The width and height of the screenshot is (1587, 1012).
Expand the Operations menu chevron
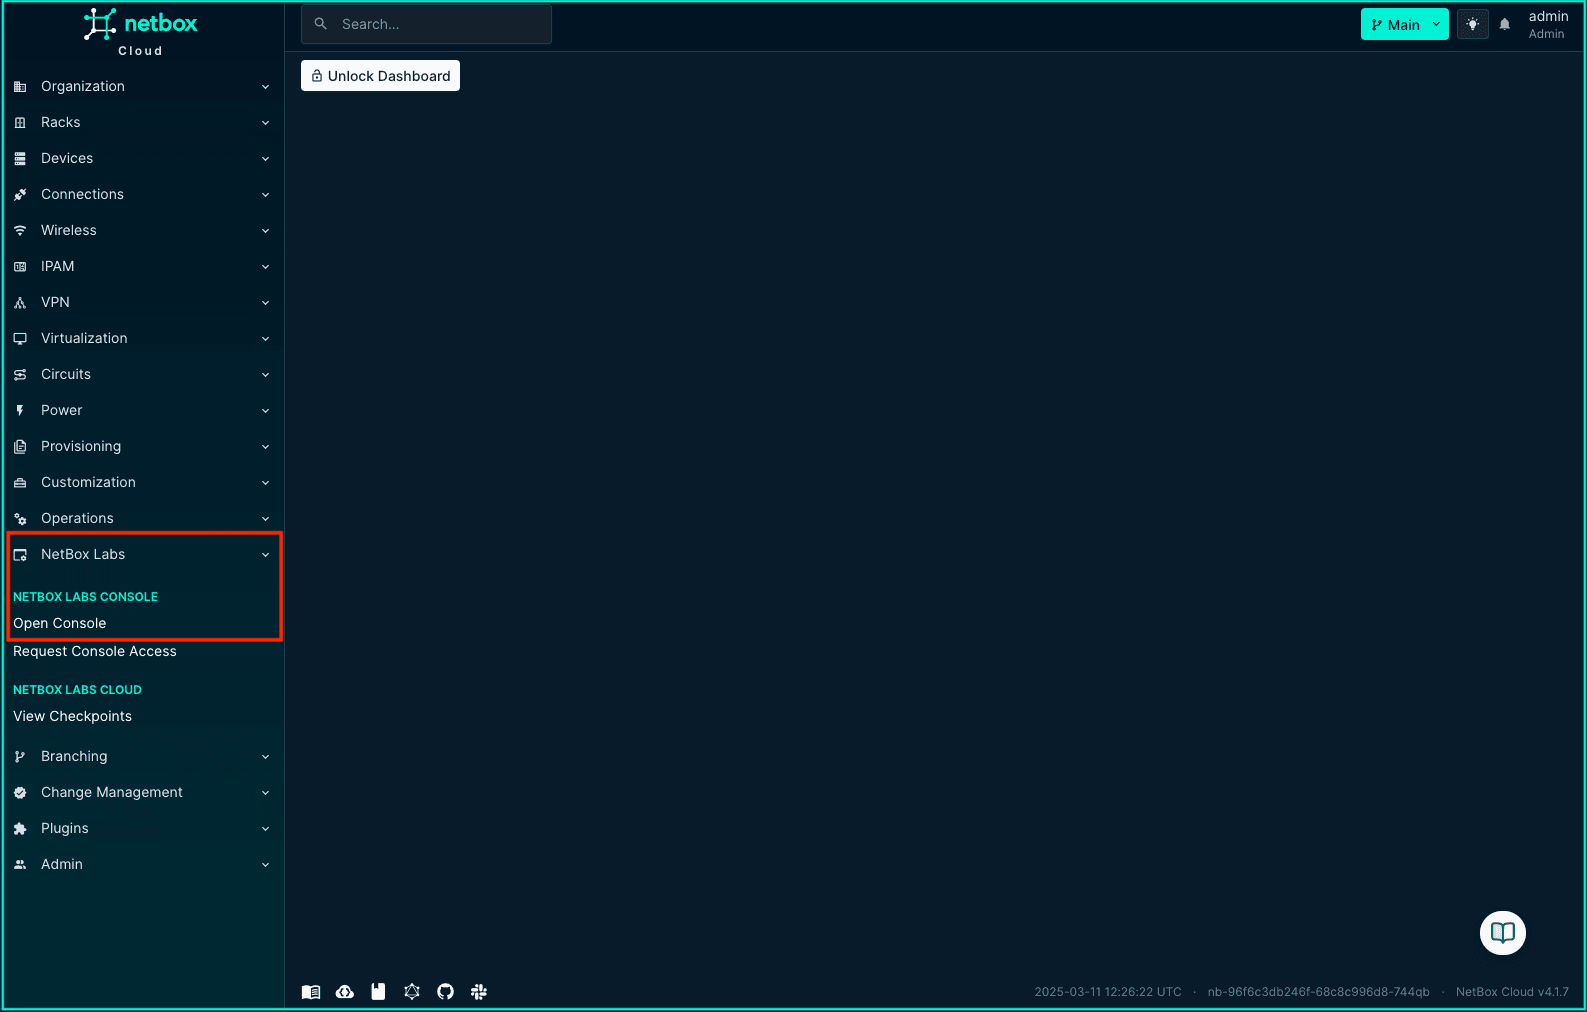click(x=266, y=519)
